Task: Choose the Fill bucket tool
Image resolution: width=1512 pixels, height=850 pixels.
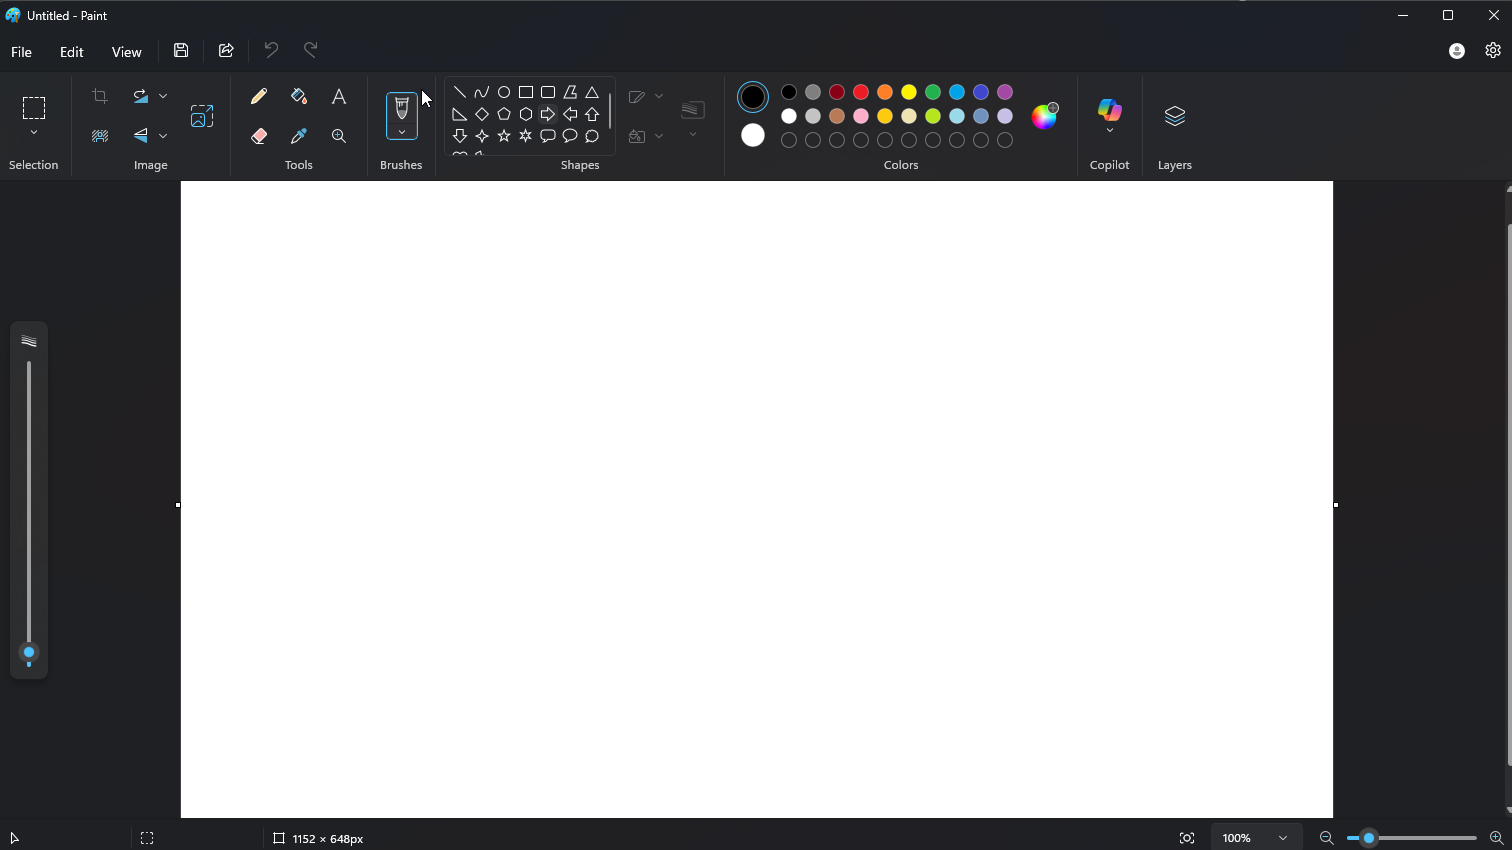Action: tap(299, 96)
